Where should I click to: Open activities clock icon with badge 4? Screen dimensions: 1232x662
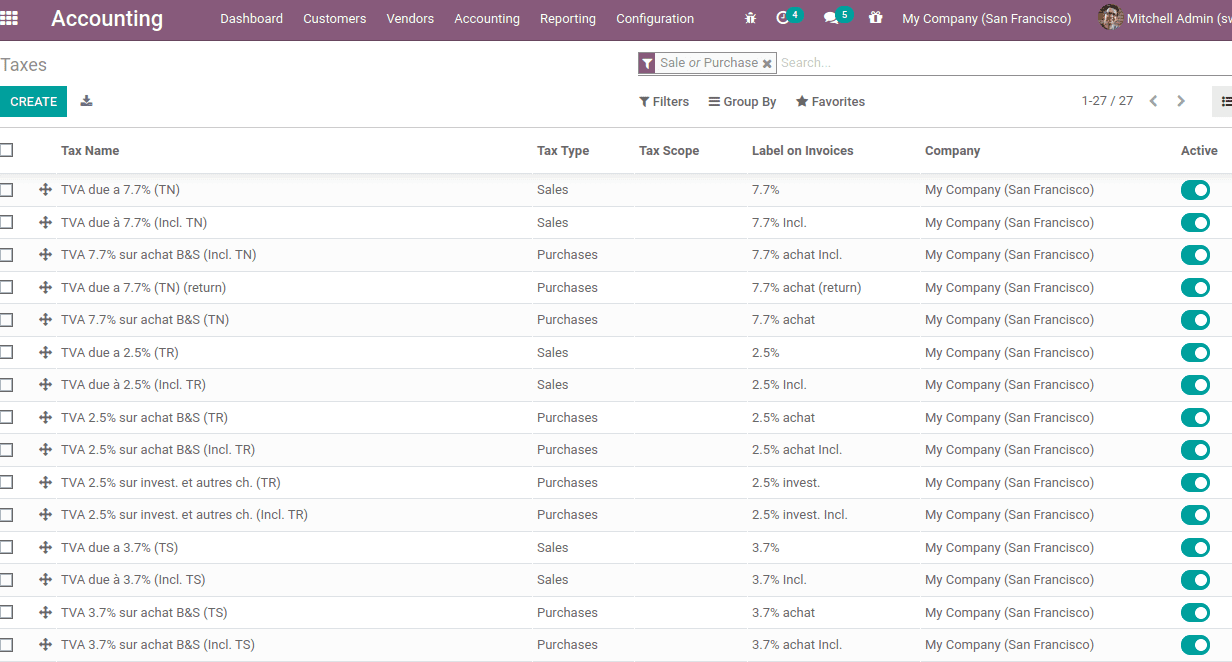783,18
